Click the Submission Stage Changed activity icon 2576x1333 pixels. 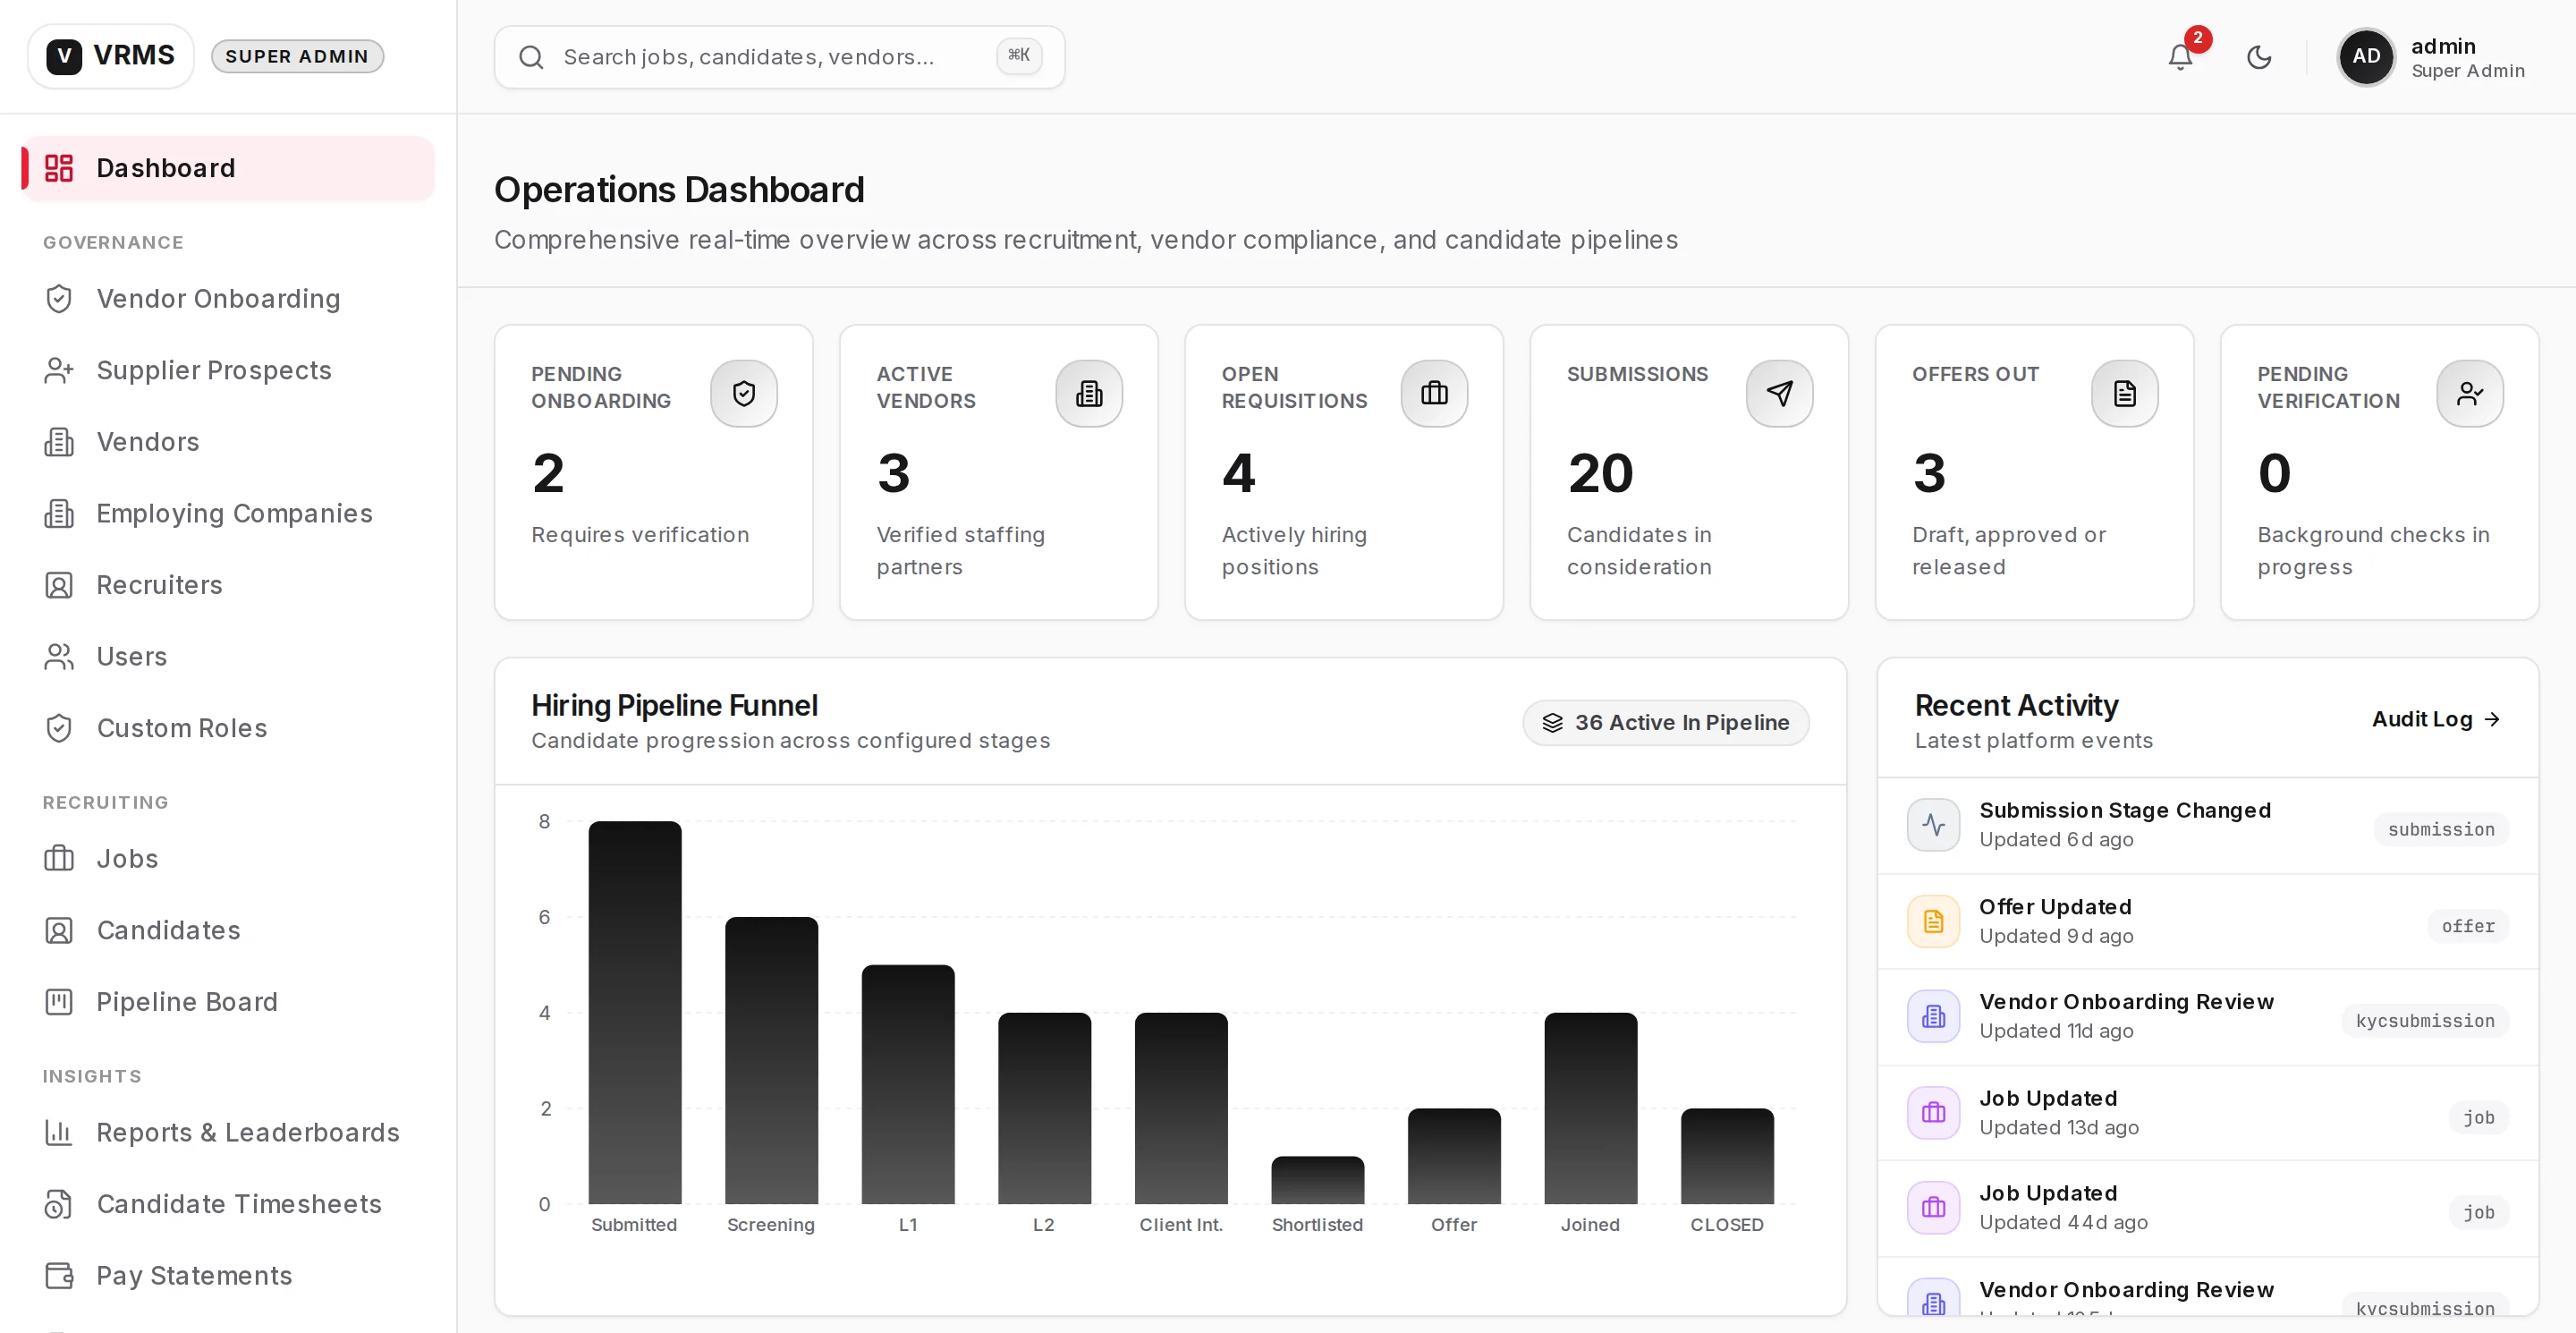coord(1933,825)
